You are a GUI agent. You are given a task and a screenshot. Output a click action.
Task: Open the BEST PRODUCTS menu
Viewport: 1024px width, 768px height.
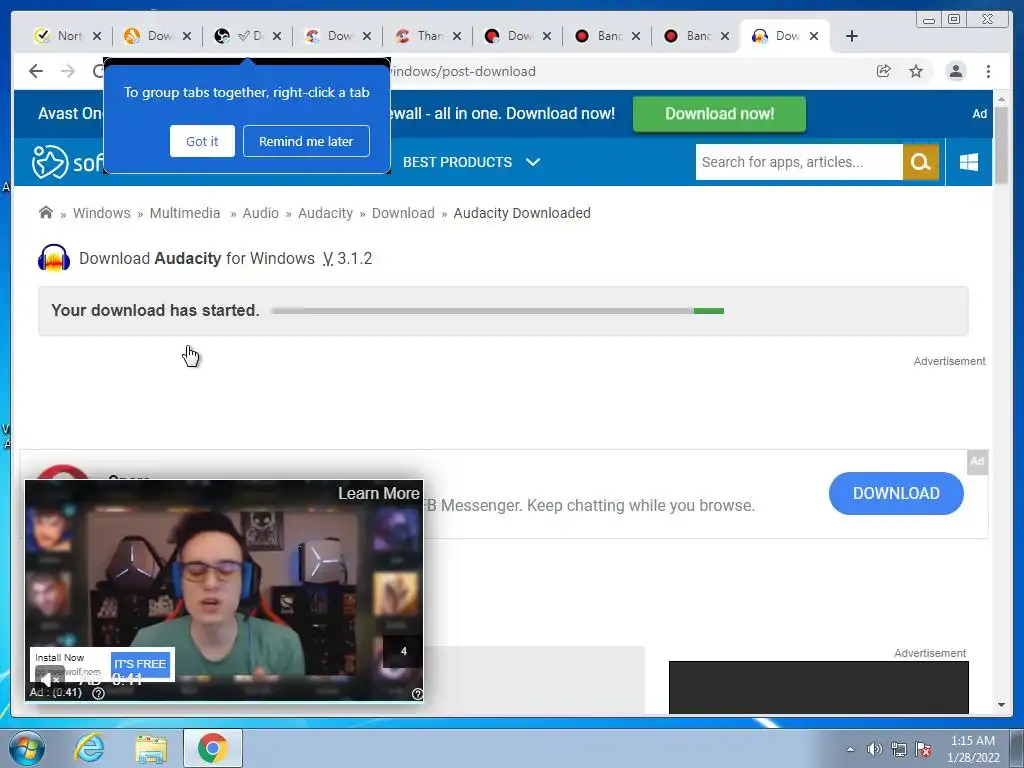pos(457,162)
